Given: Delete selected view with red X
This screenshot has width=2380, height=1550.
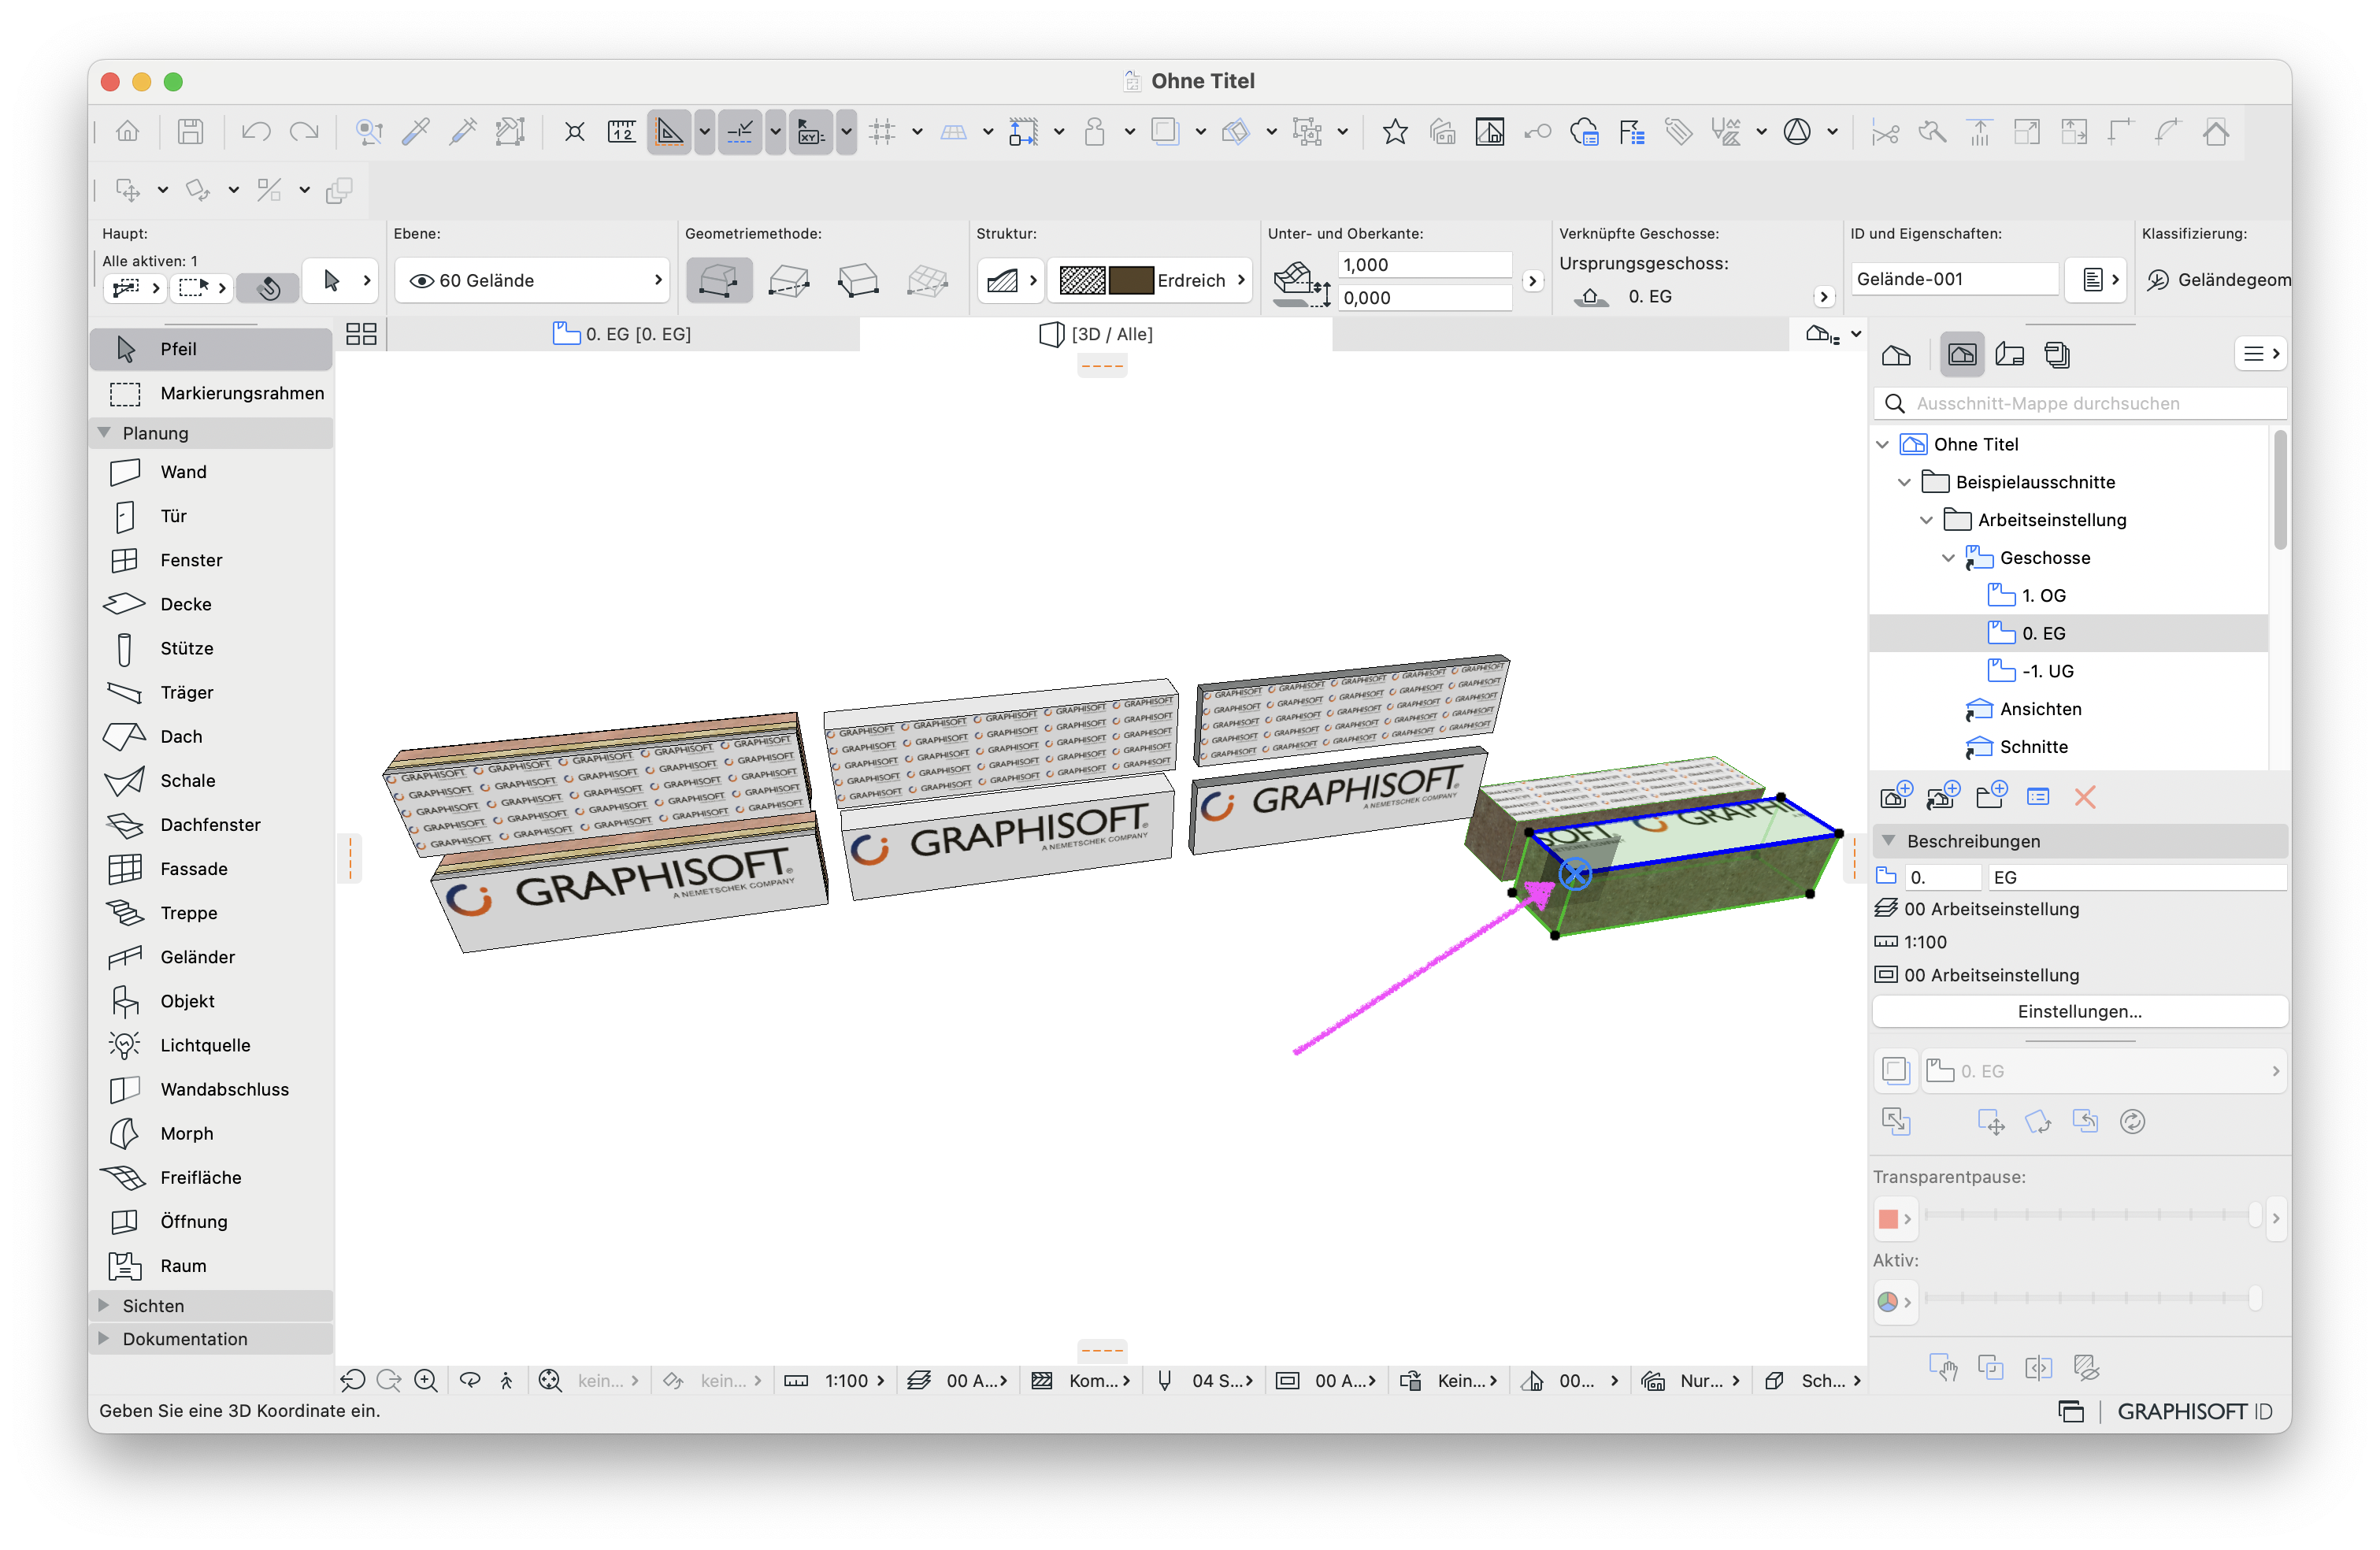Looking at the screenshot, I should (2085, 797).
